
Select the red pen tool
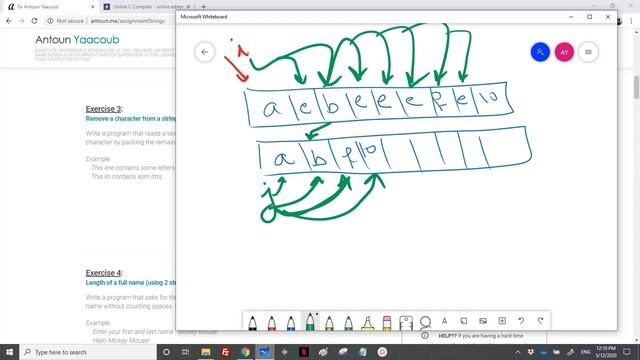(x=272, y=322)
